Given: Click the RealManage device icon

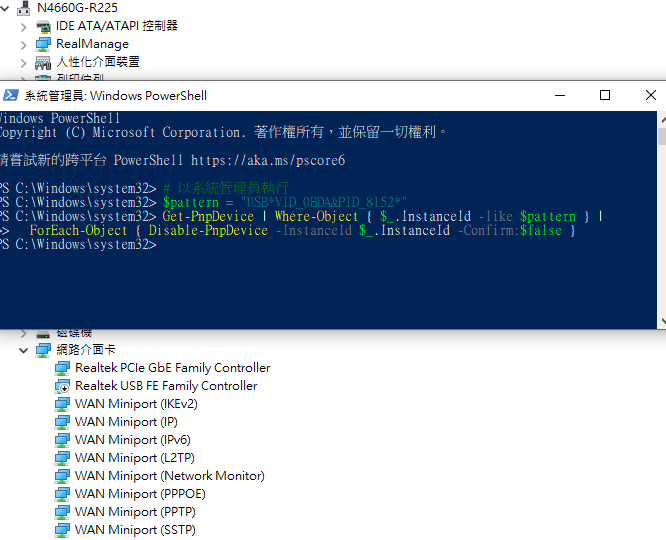Looking at the screenshot, I should pos(43,44).
